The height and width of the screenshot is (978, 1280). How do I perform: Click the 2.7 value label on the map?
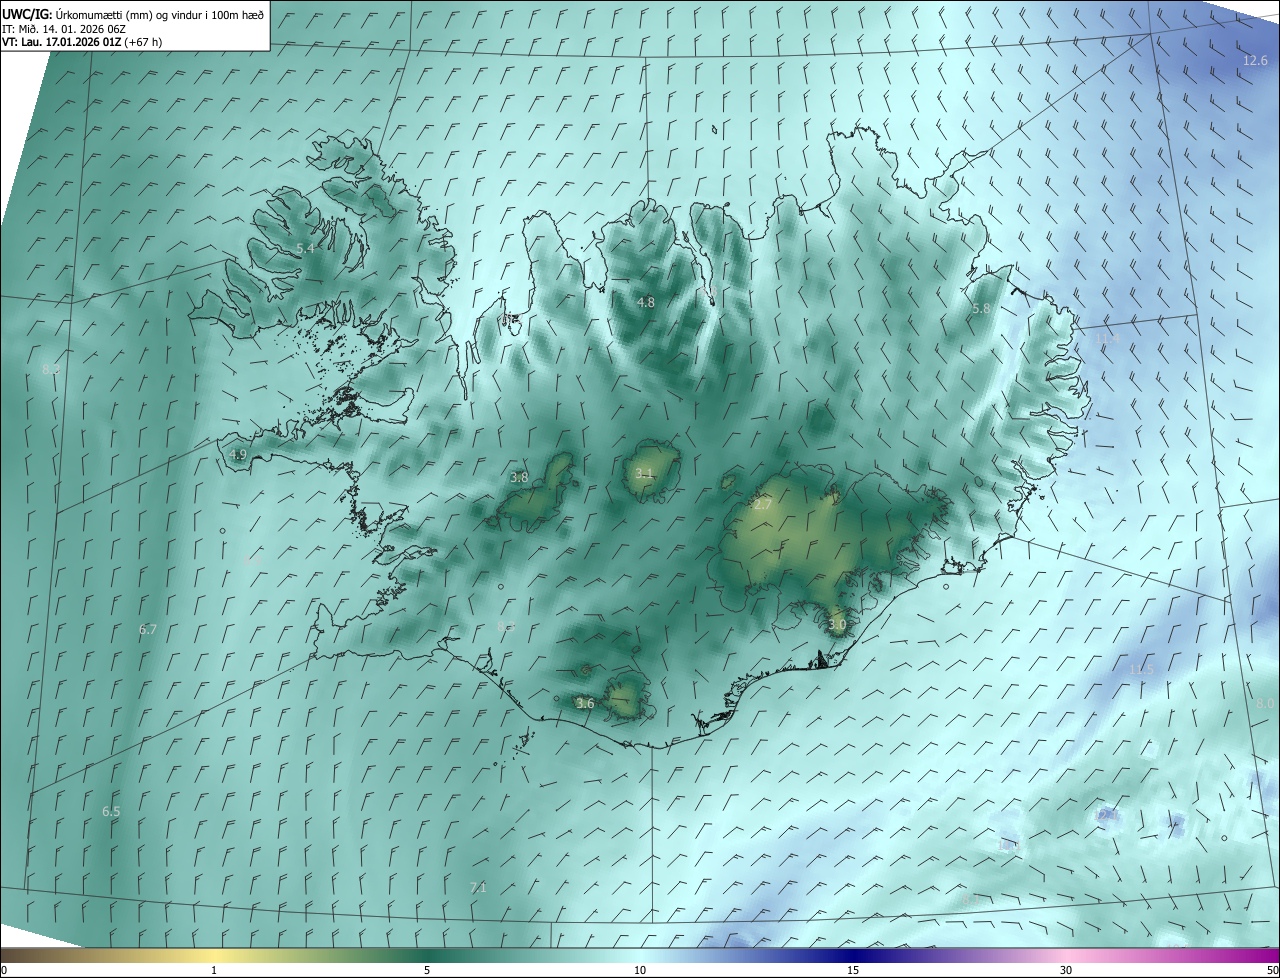pyautogui.click(x=762, y=505)
